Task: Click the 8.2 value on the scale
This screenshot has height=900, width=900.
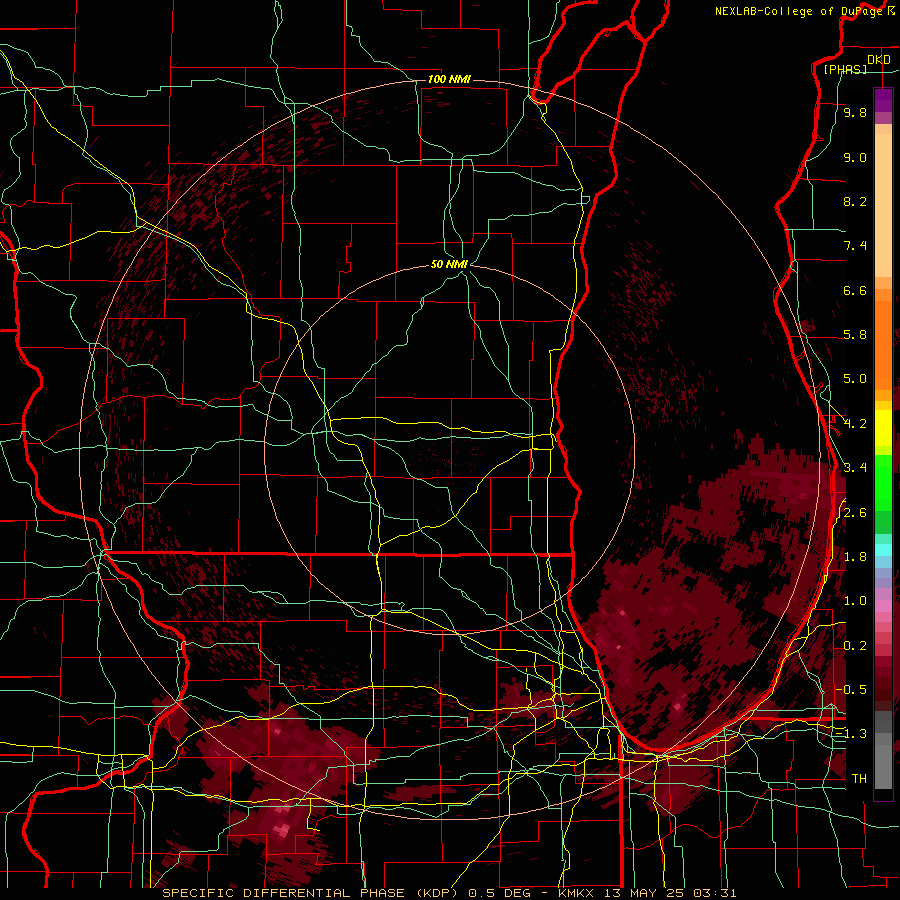Action: click(x=855, y=201)
